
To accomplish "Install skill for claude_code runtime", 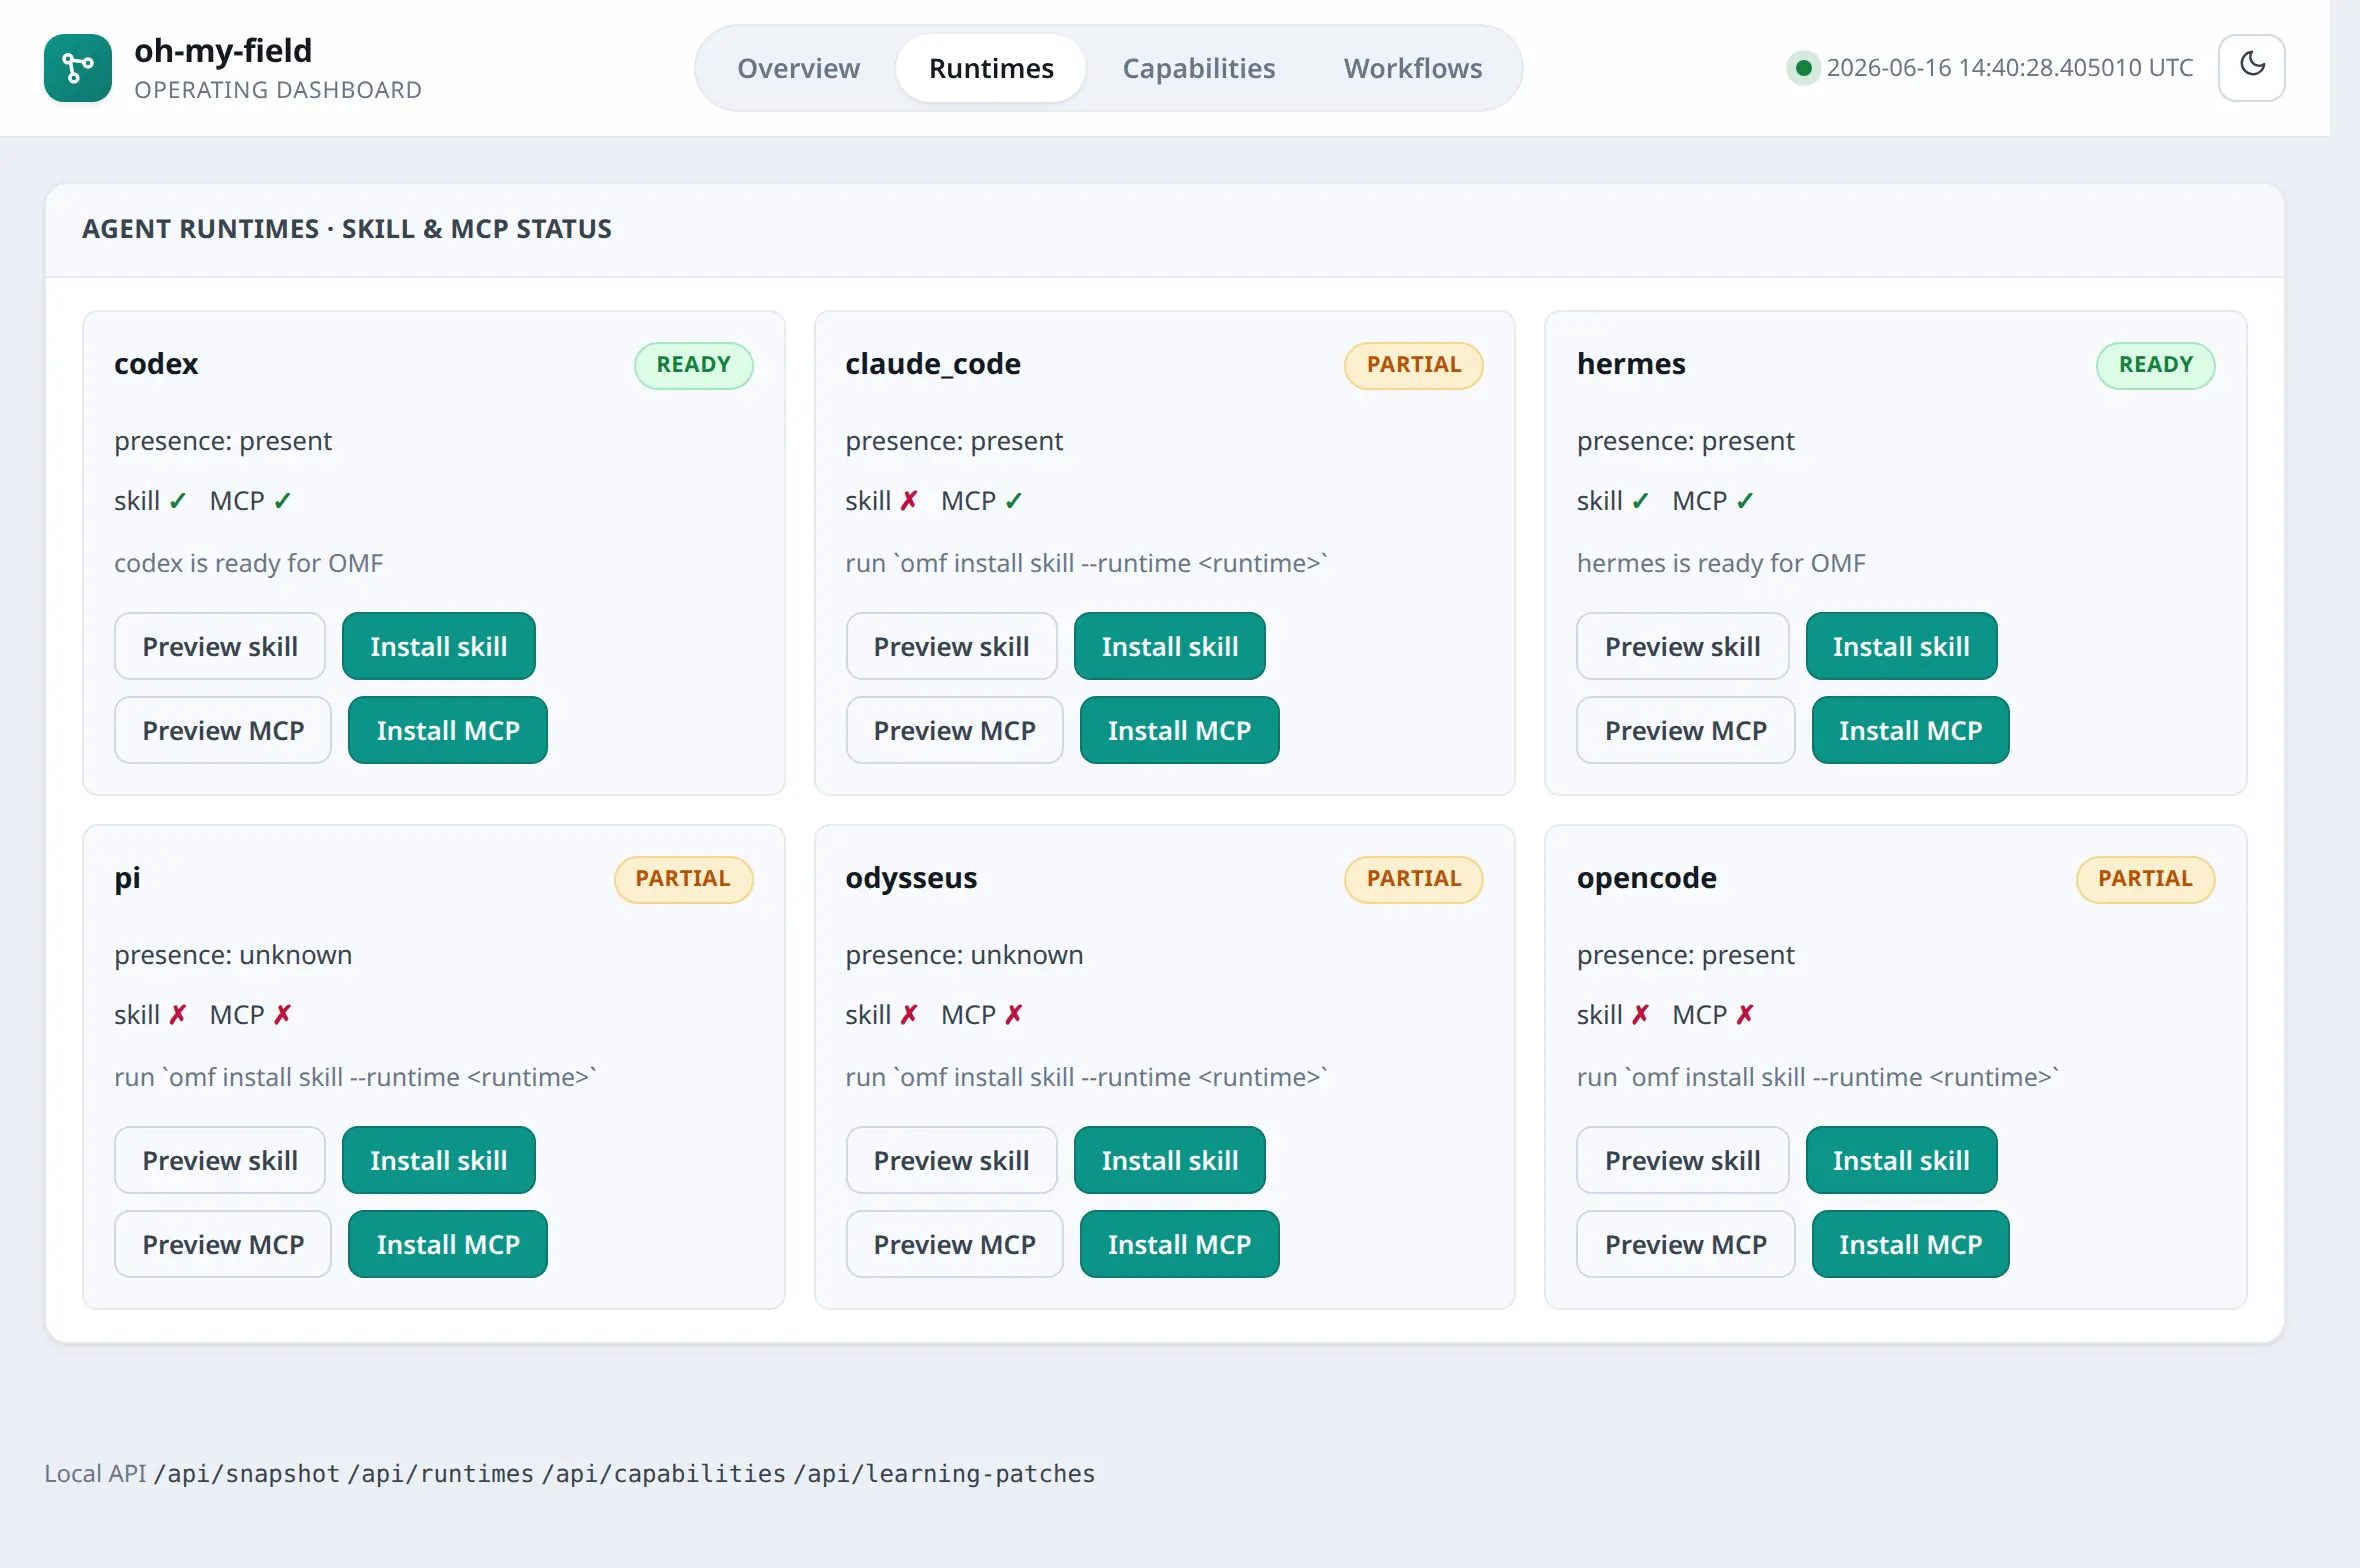I will tap(1170, 646).
